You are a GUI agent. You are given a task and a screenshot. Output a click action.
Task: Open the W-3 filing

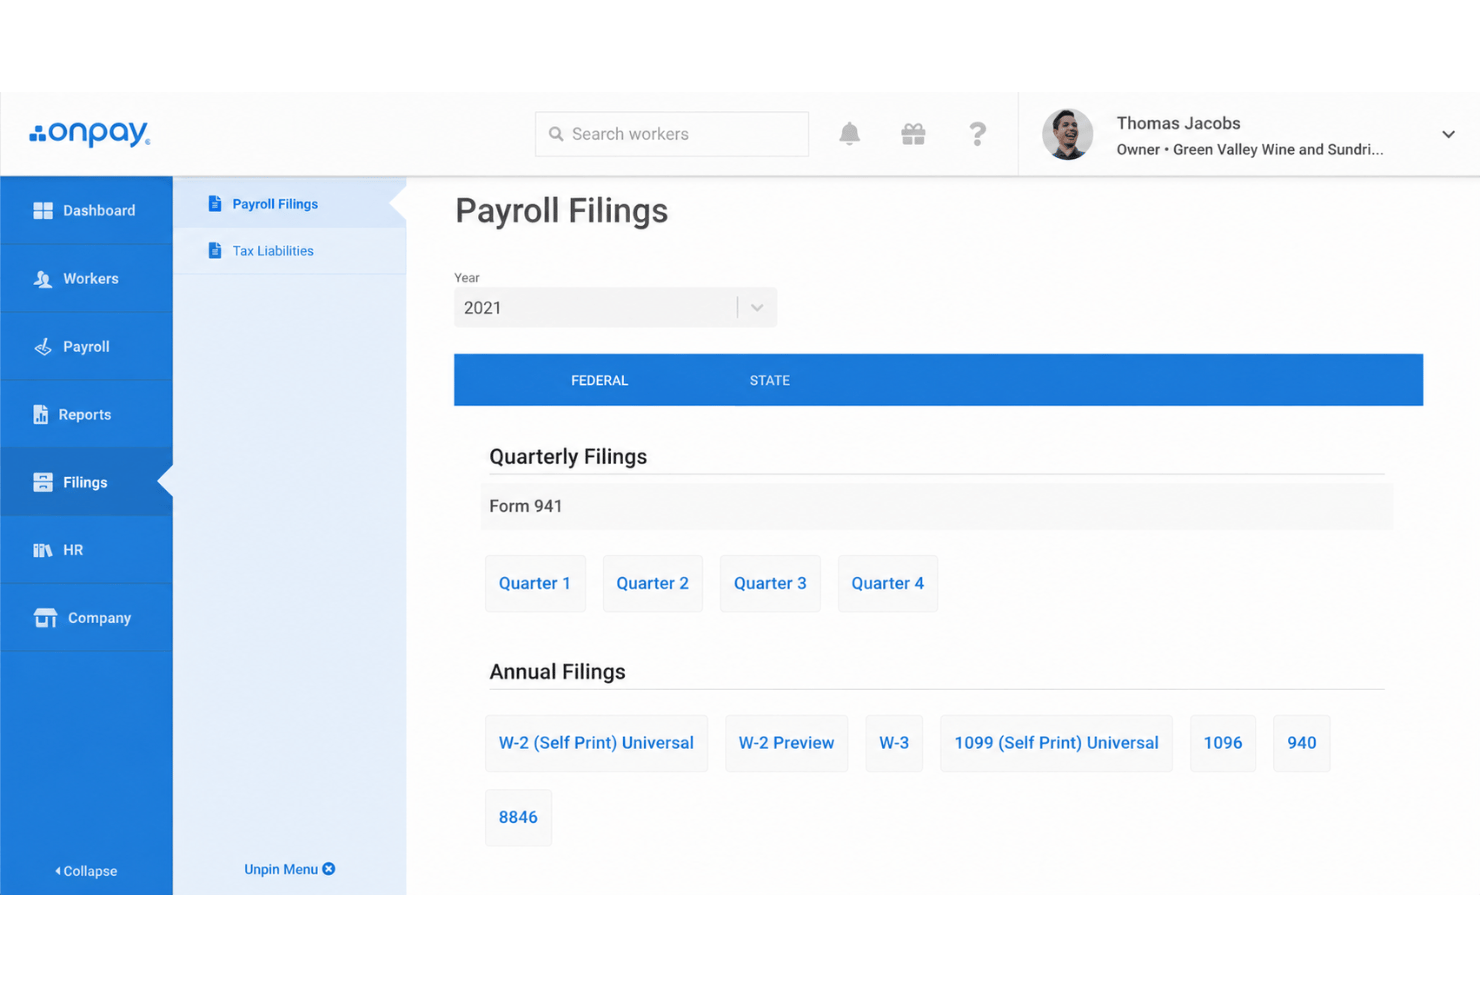(x=894, y=743)
